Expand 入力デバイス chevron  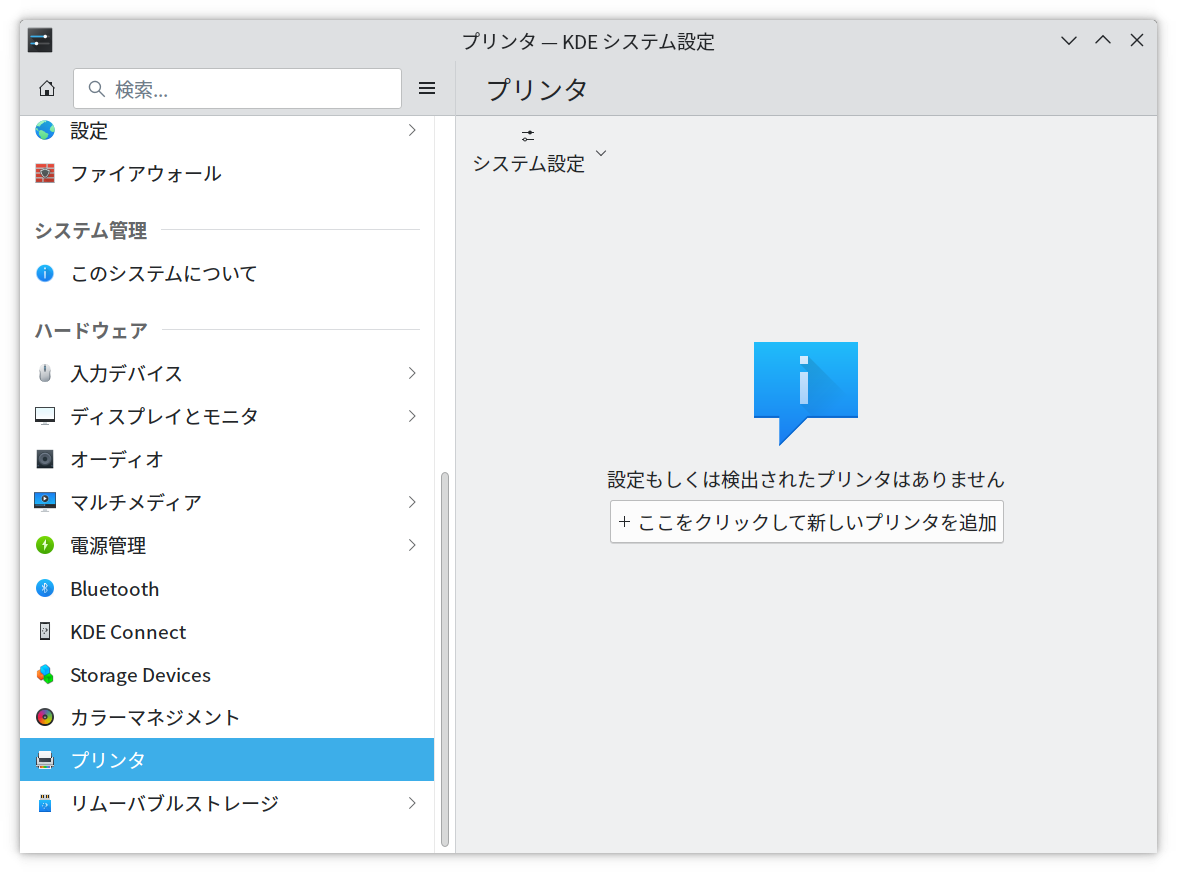412,373
